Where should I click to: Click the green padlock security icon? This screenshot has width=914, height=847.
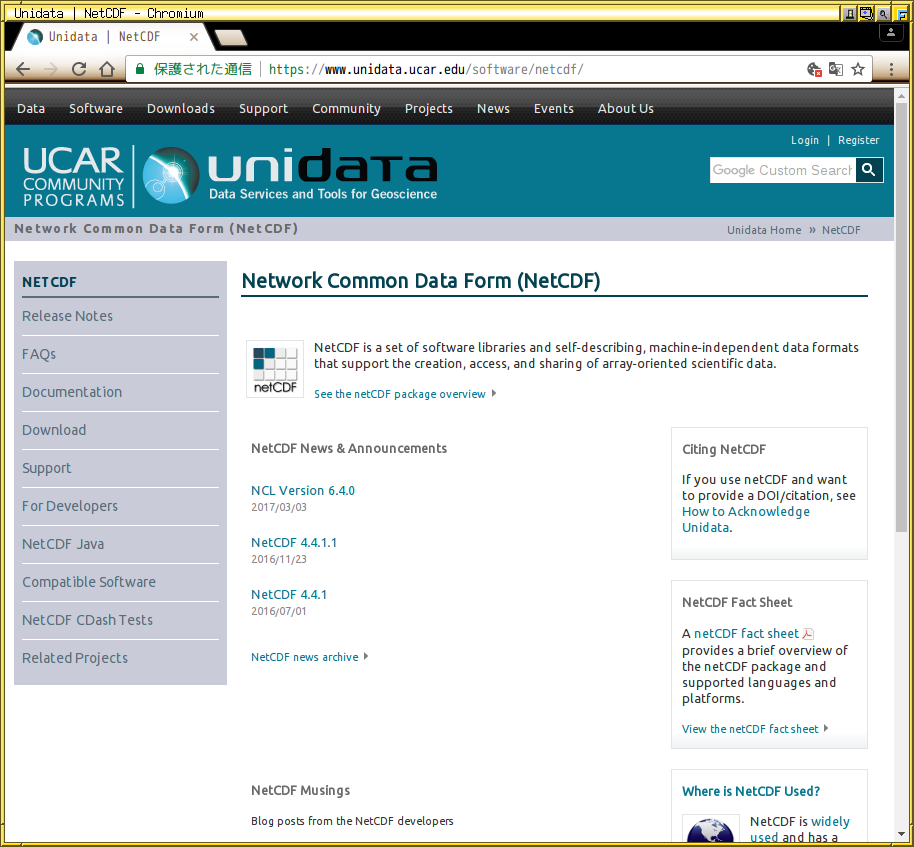click(x=140, y=69)
